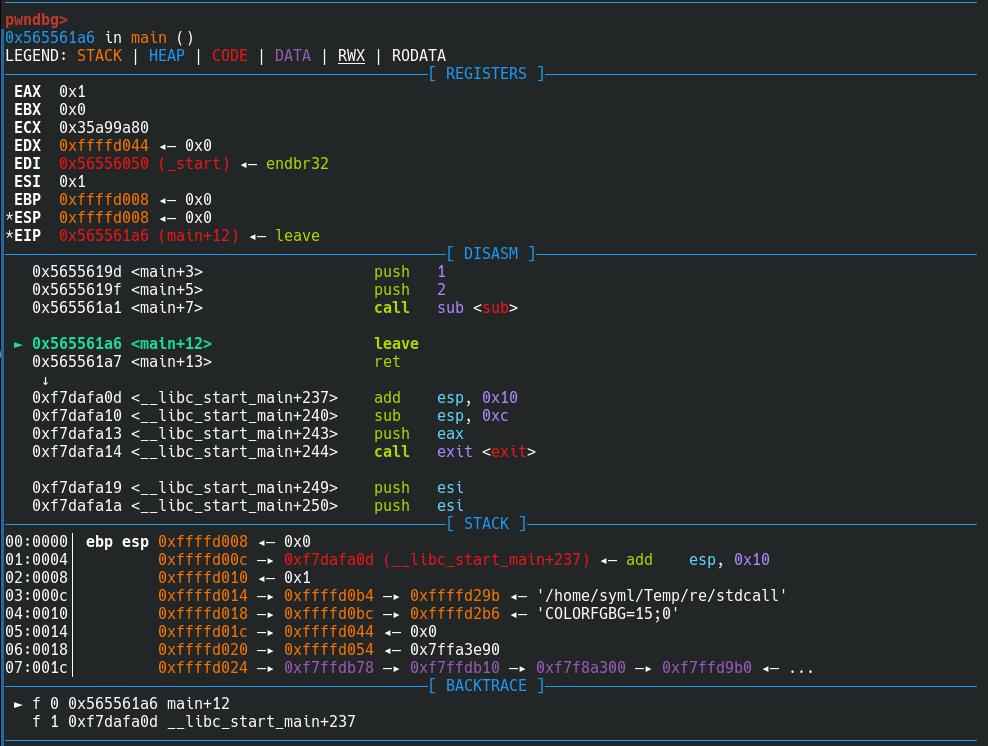Click the CODE label in the legend
The width and height of the screenshot is (988, 746).
(x=229, y=56)
